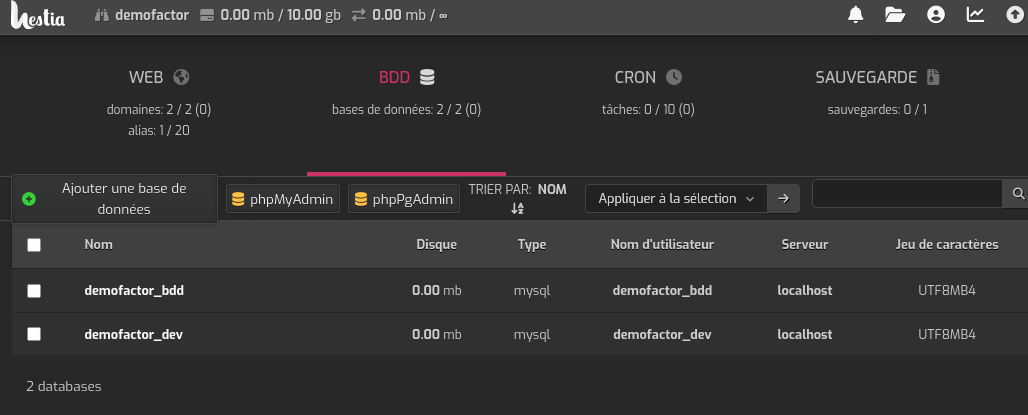Expand the 'Appliquer à la sélection' dropdown
1028x415 pixels.
click(676, 199)
